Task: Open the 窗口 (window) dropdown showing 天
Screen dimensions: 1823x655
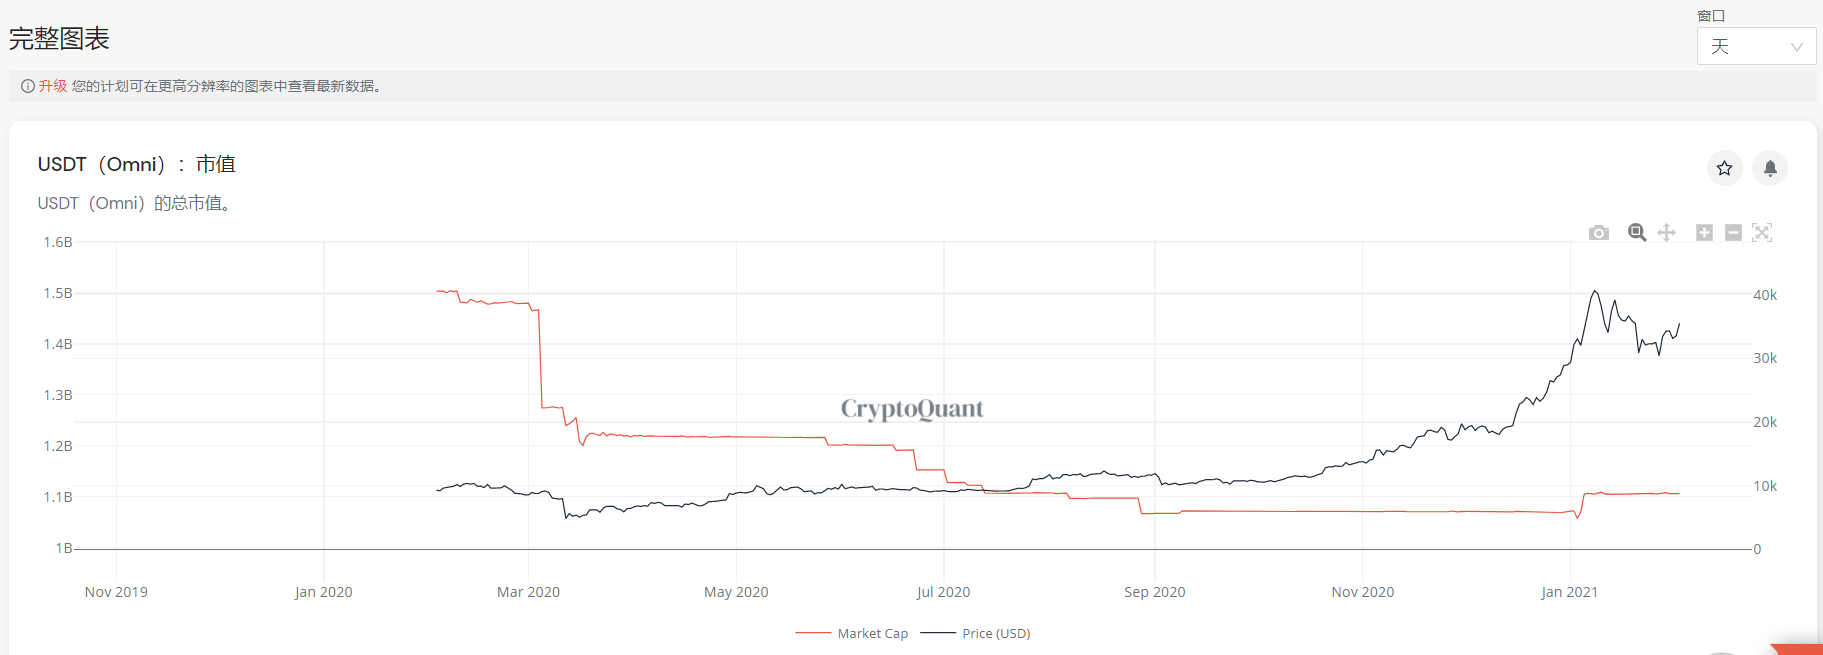Action: pyautogui.click(x=1755, y=46)
